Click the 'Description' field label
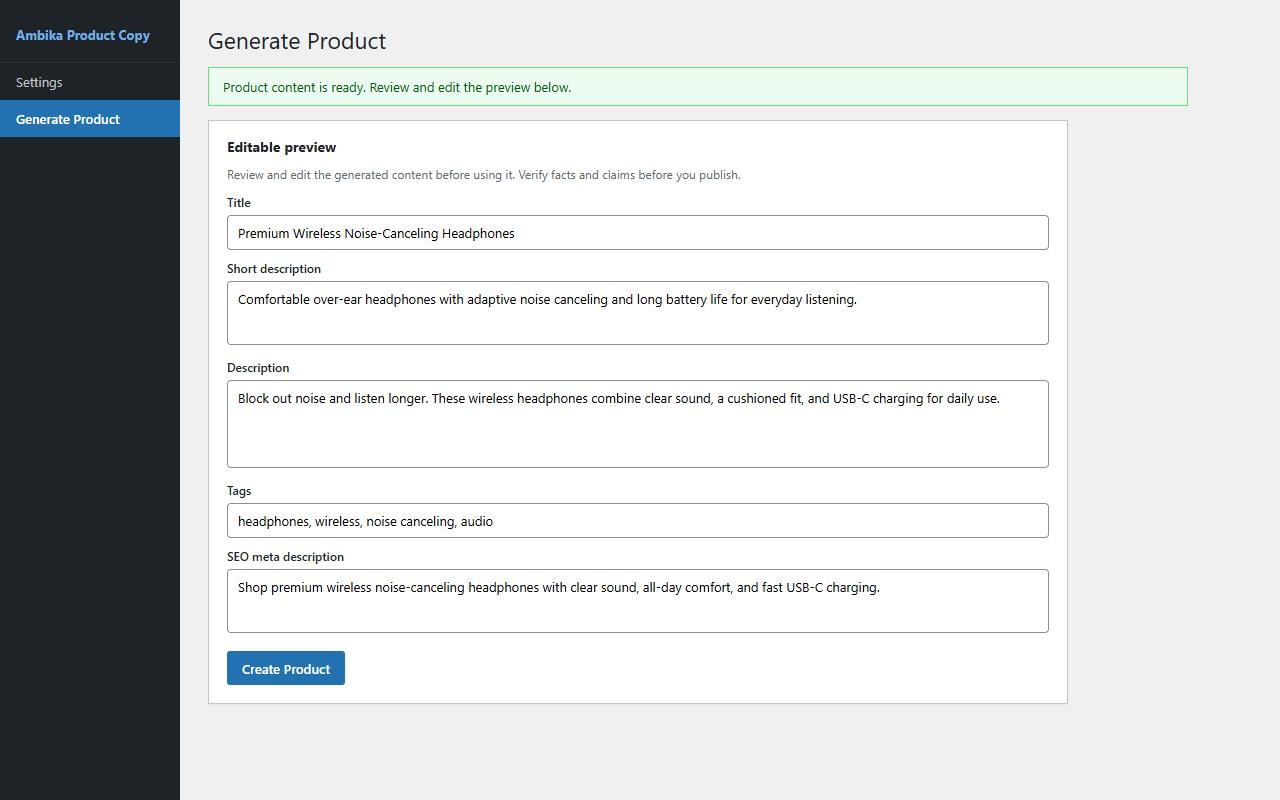Viewport: 1280px width, 800px height. 258,368
